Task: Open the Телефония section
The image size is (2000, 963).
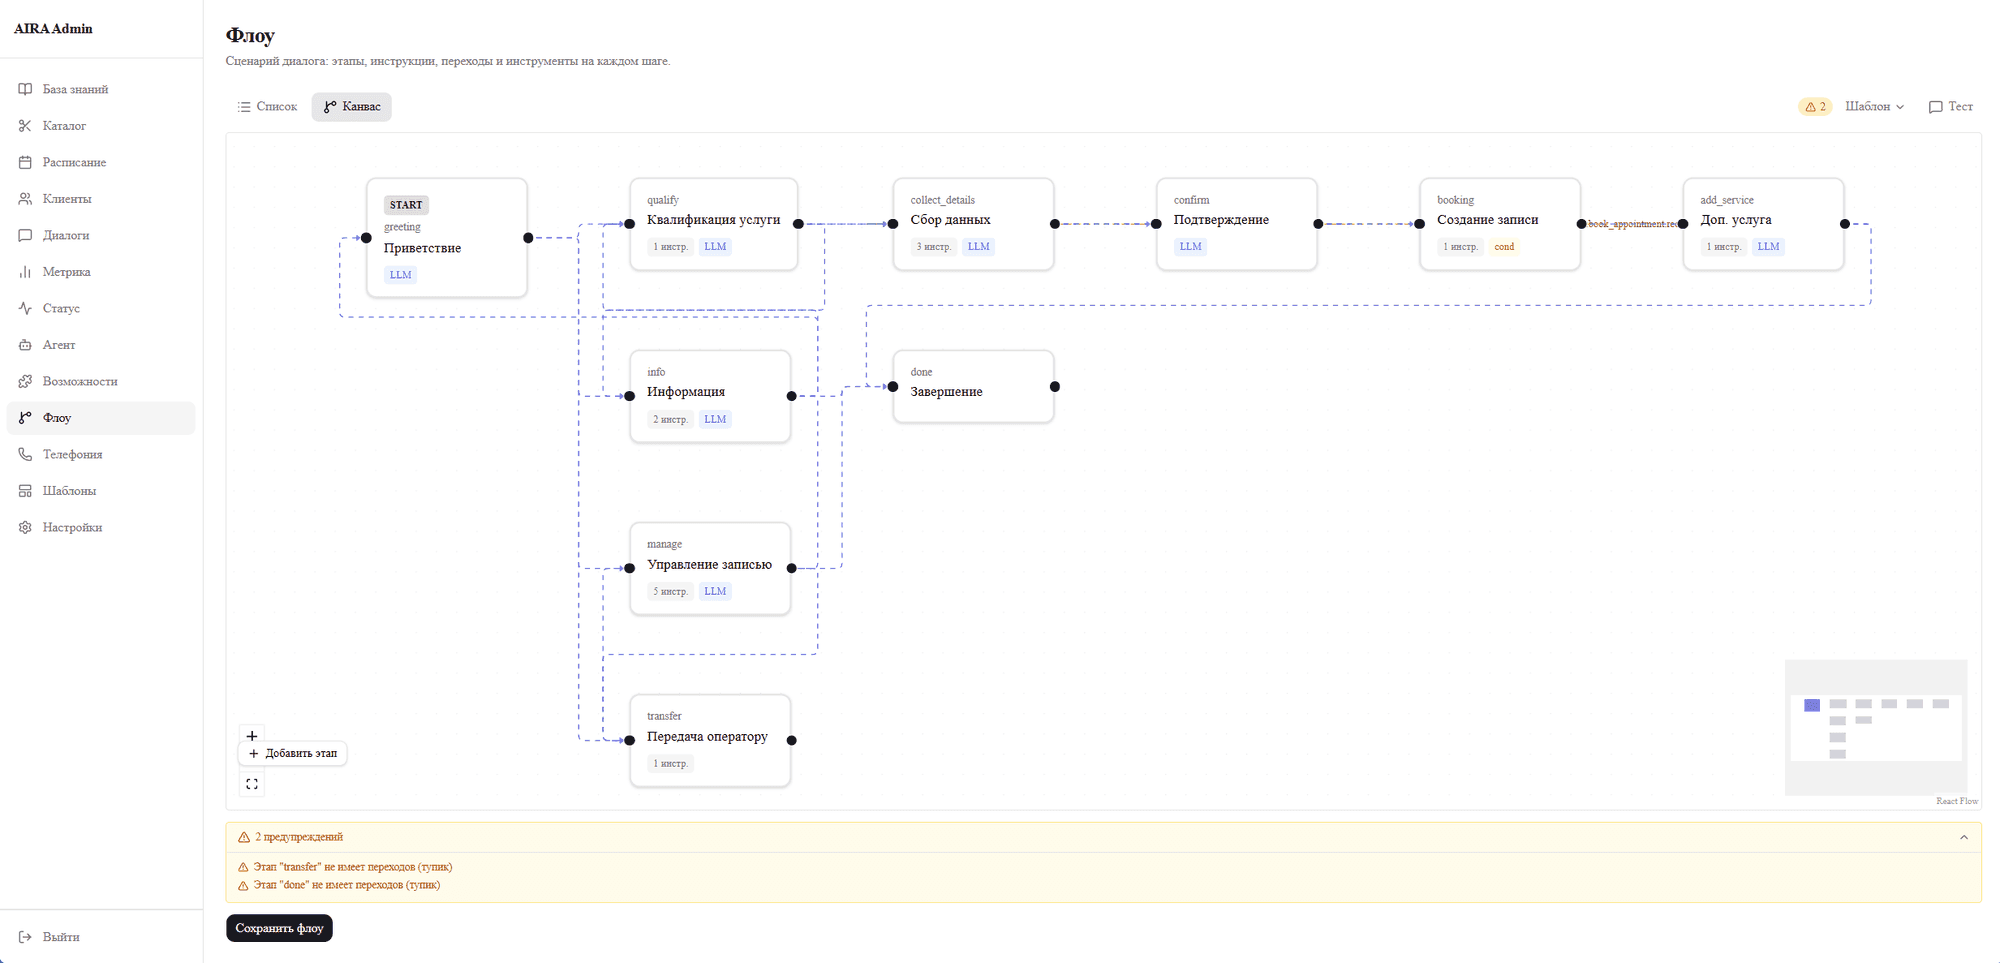Action: (x=100, y=454)
